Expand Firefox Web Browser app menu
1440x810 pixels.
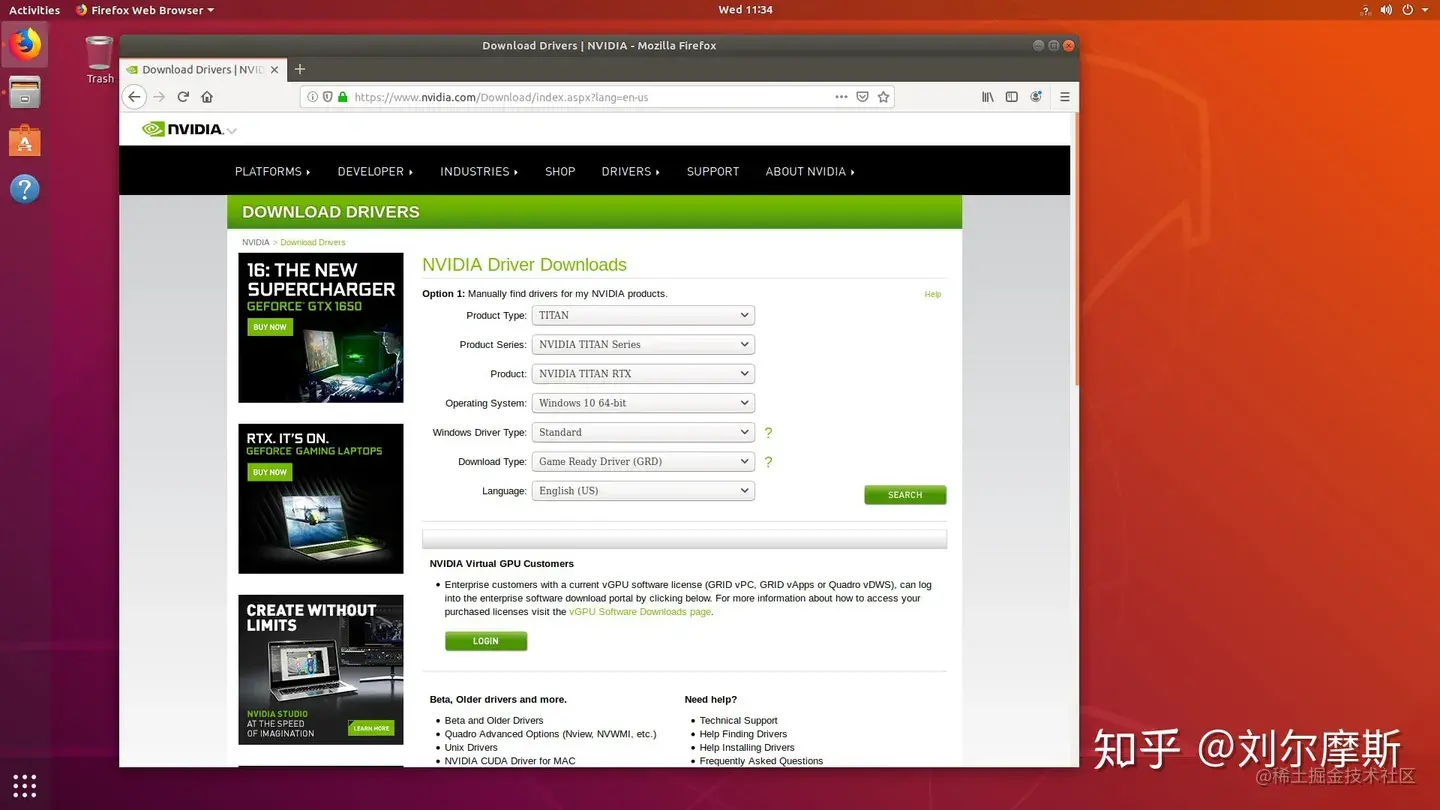[x=145, y=10]
